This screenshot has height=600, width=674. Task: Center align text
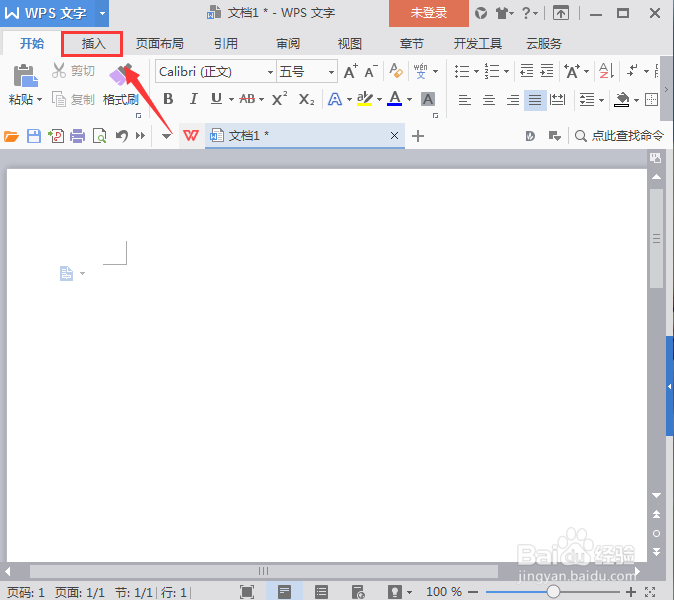488,100
